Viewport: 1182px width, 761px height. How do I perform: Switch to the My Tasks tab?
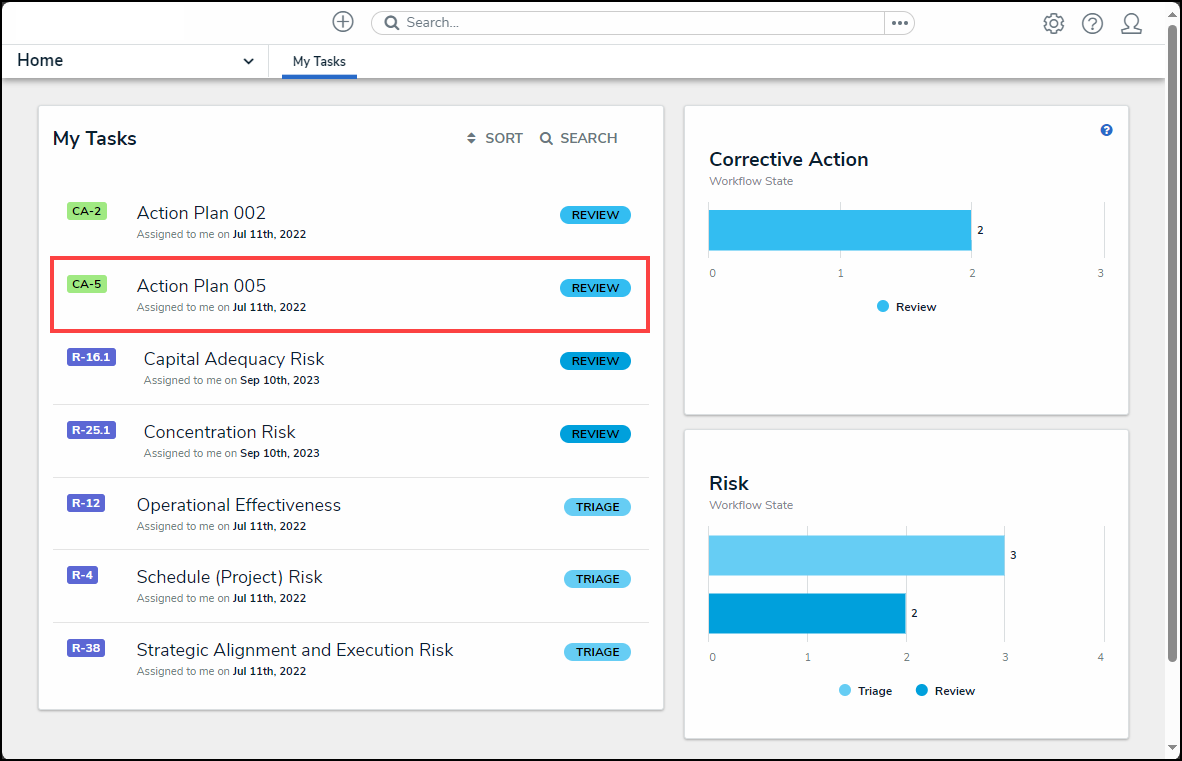[319, 62]
